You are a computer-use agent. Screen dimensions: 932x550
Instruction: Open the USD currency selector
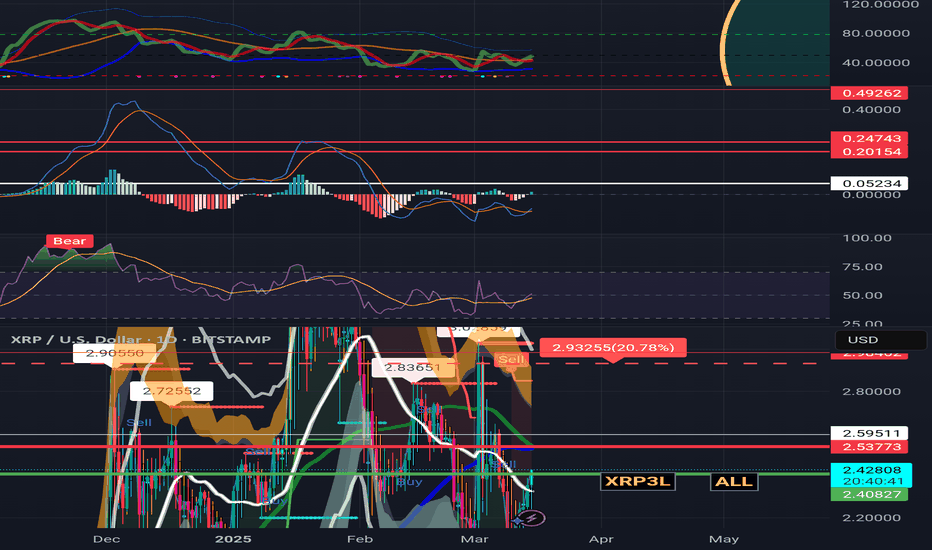pos(880,340)
